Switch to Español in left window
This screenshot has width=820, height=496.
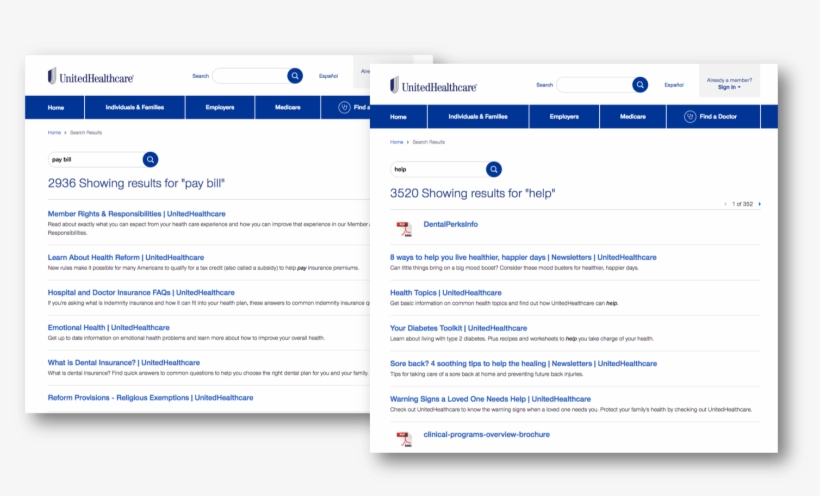328,76
